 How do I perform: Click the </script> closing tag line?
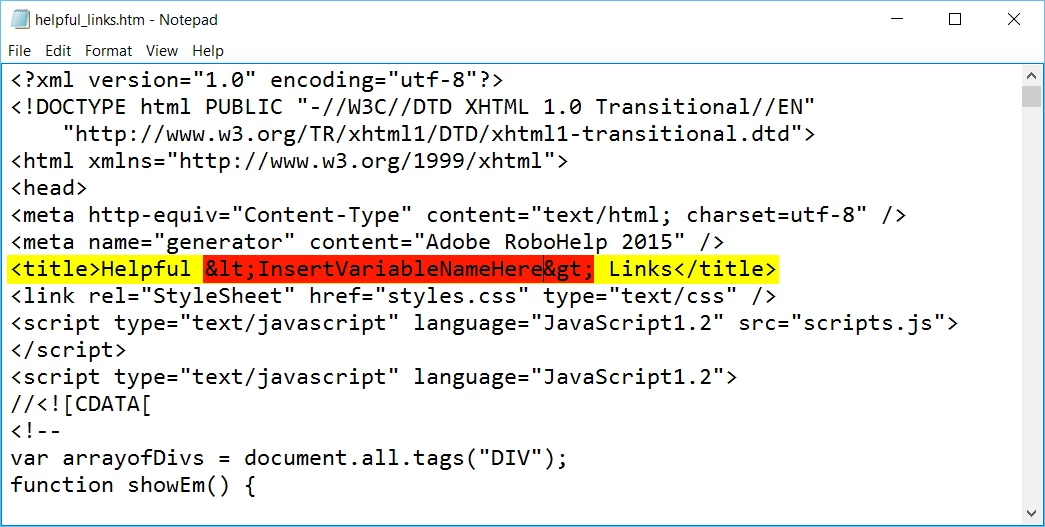(68, 350)
